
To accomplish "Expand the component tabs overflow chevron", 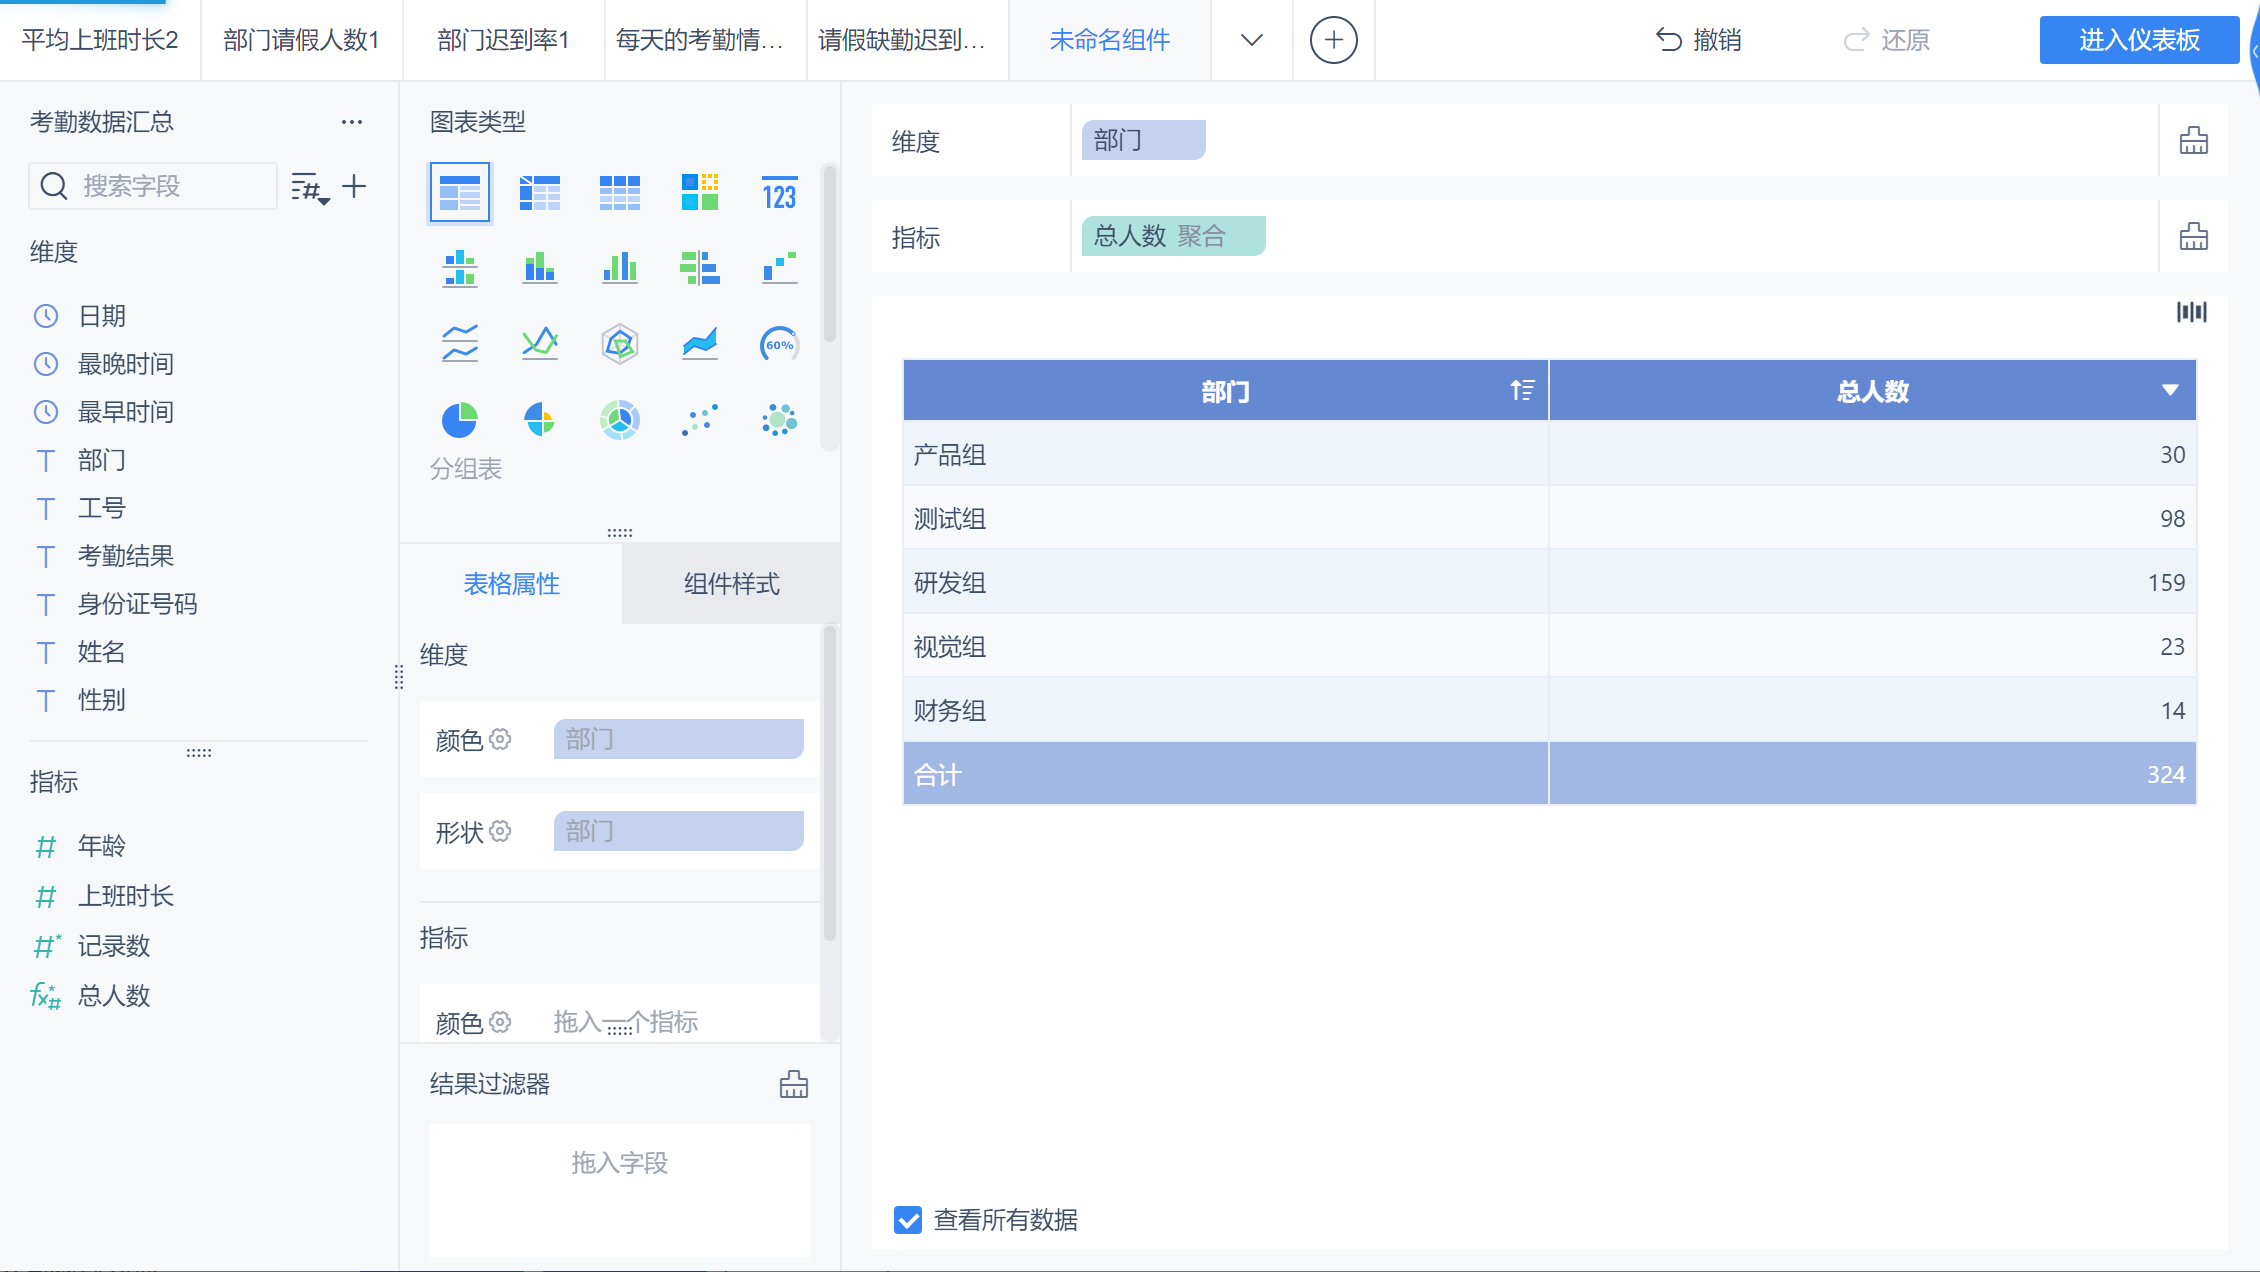I will 1251,40.
